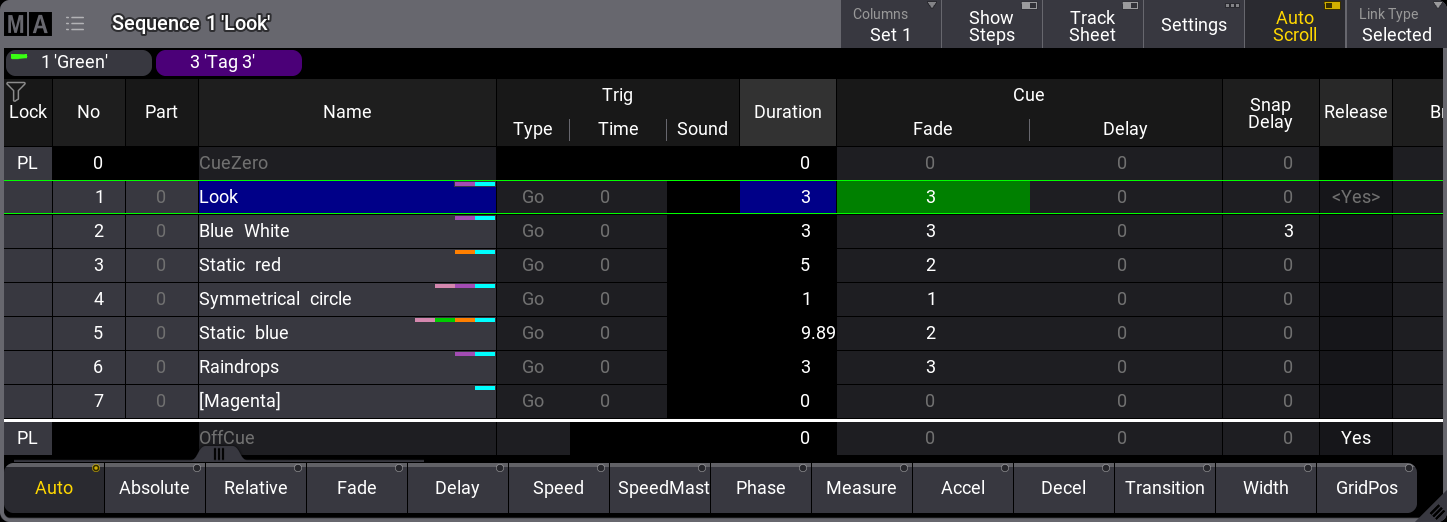Click the Duration column header
The width and height of the screenshot is (1447, 522).
pyautogui.click(x=787, y=112)
